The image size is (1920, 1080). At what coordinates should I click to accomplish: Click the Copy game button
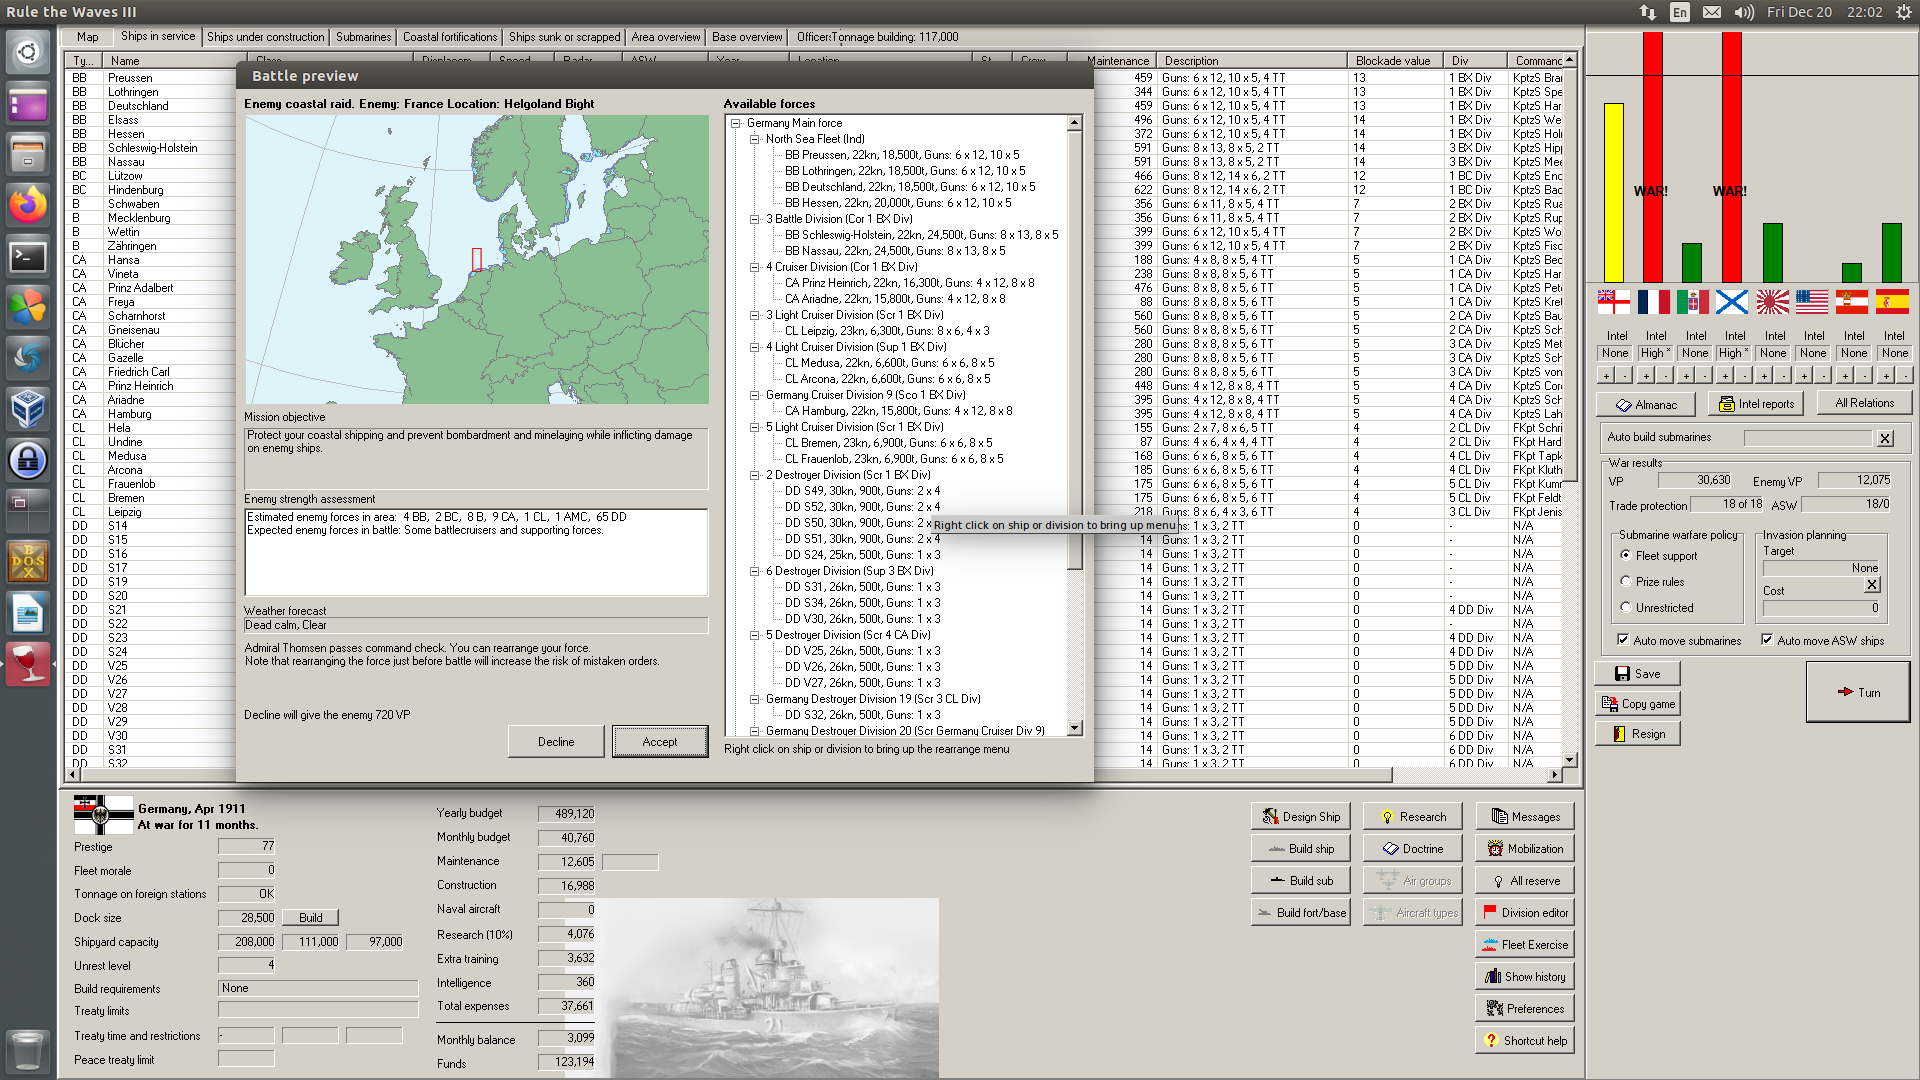[1637, 704]
